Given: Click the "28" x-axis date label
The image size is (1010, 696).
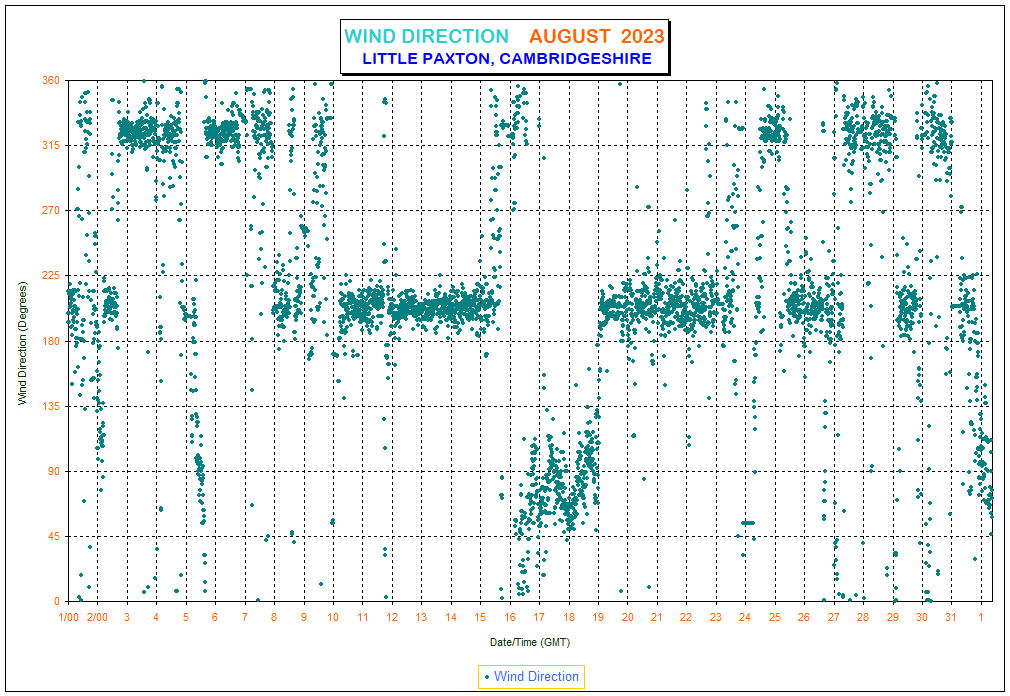Looking at the screenshot, I should [x=863, y=617].
